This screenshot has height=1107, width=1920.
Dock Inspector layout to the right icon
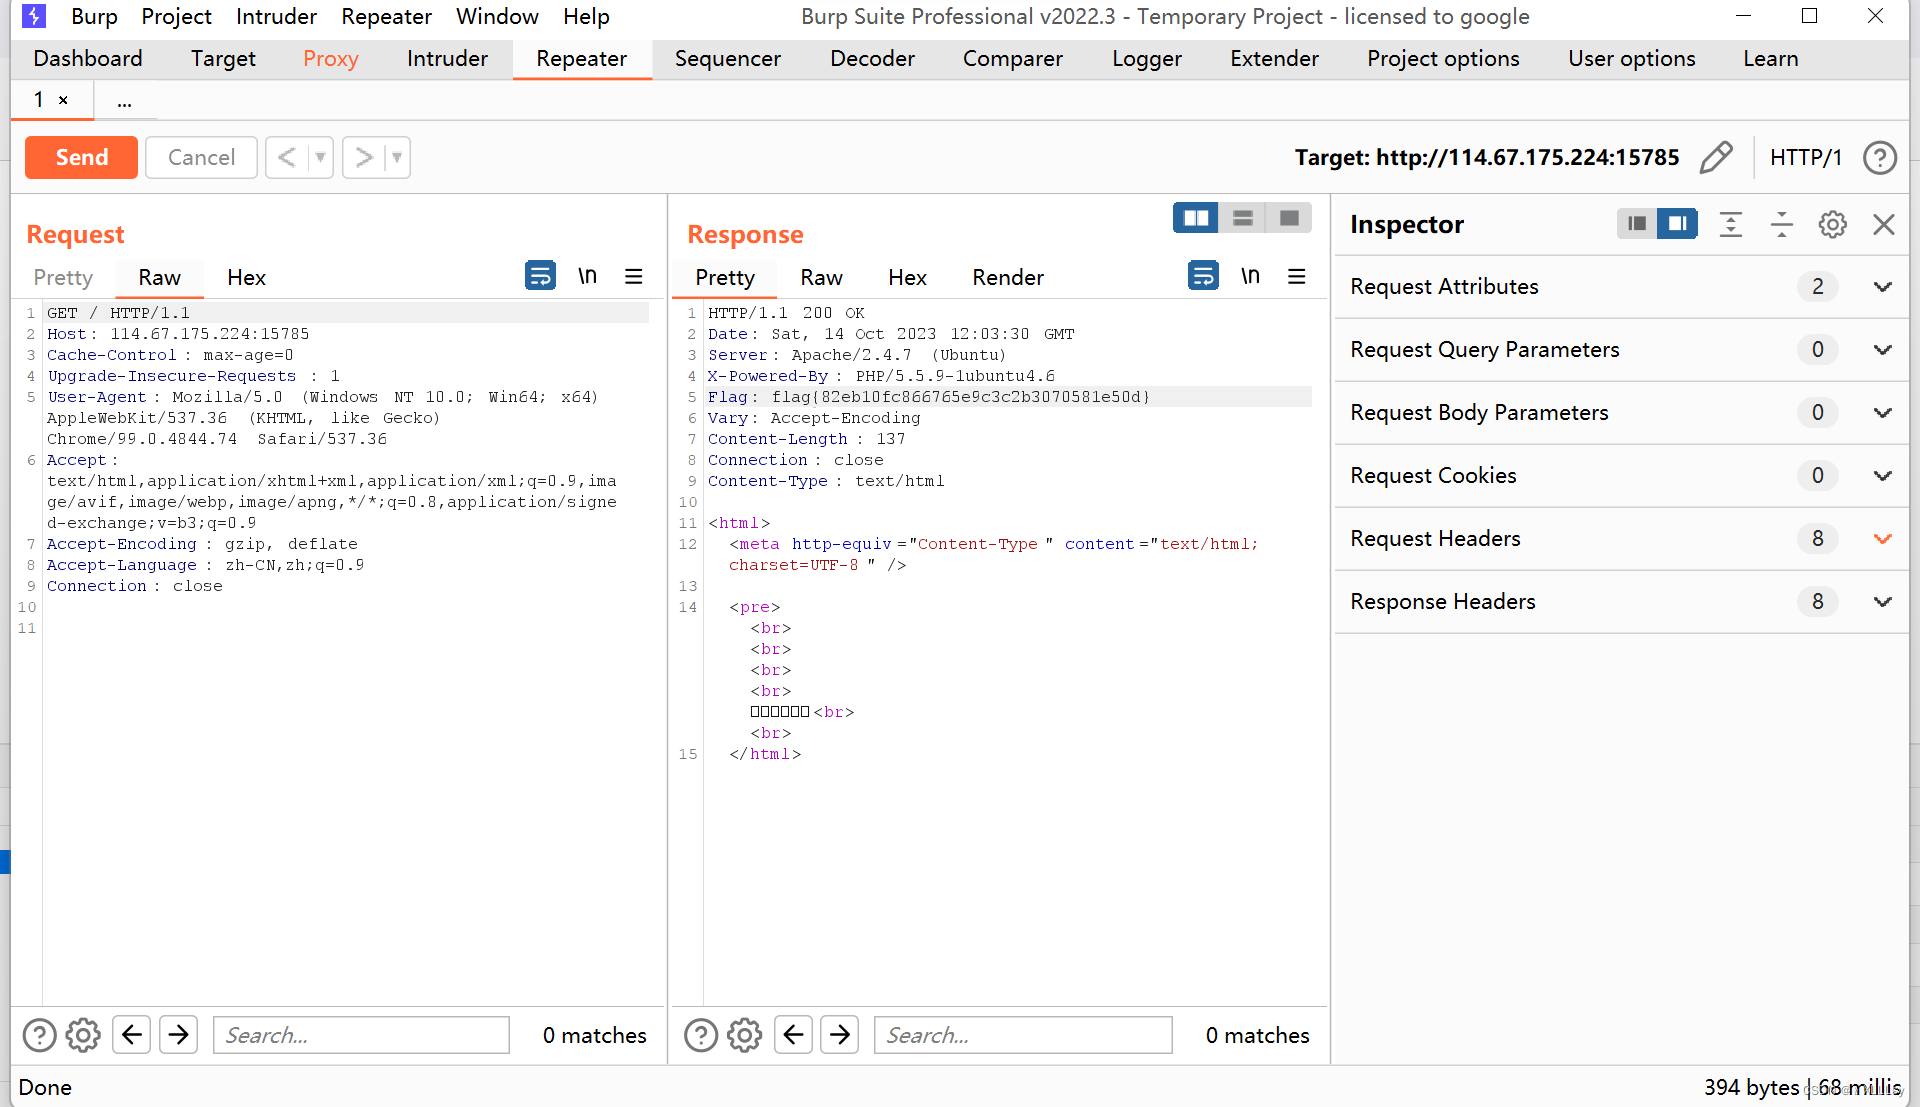pyautogui.click(x=1677, y=224)
